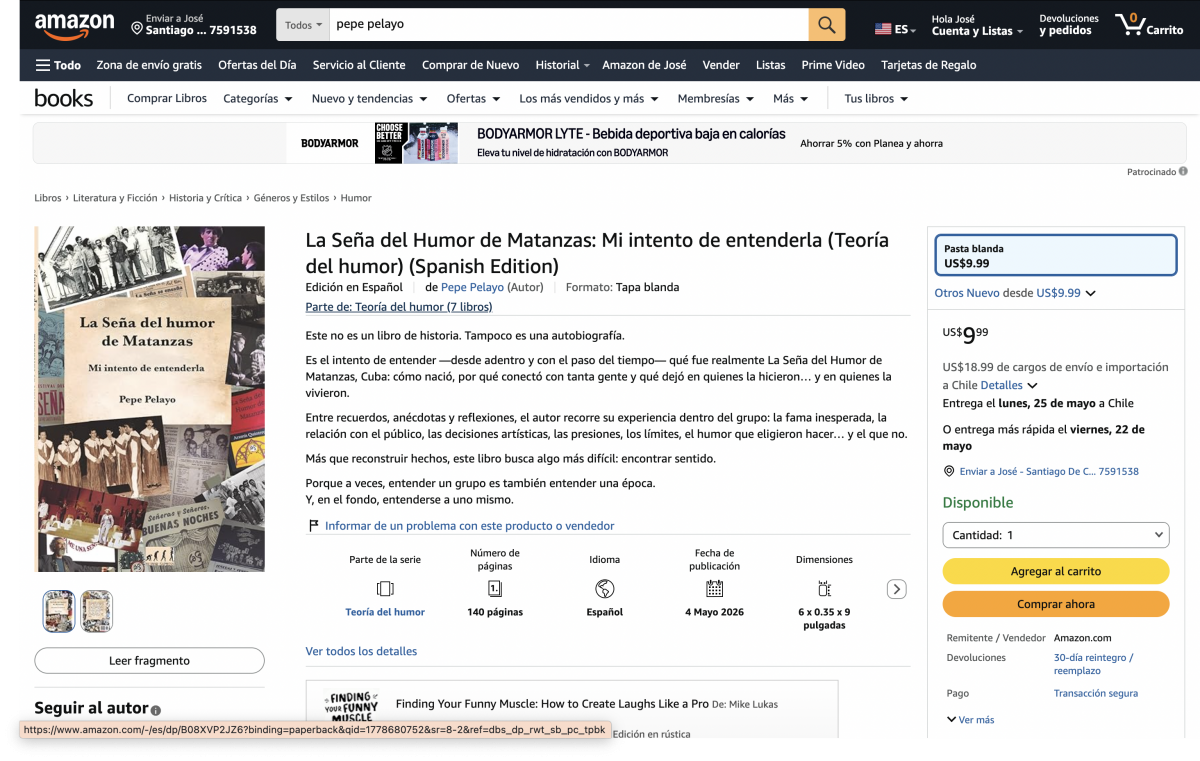Image resolution: width=1200 pixels, height=761 pixels.
Task: Open Parte de: Teoría del humor link
Action: pyautogui.click(x=399, y=307)
